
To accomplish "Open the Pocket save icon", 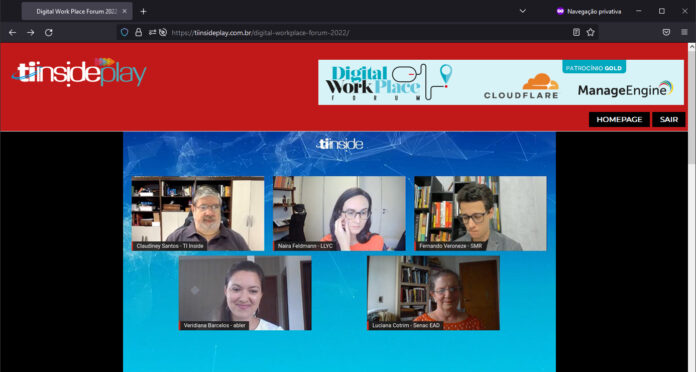I will tap(666, 32).
